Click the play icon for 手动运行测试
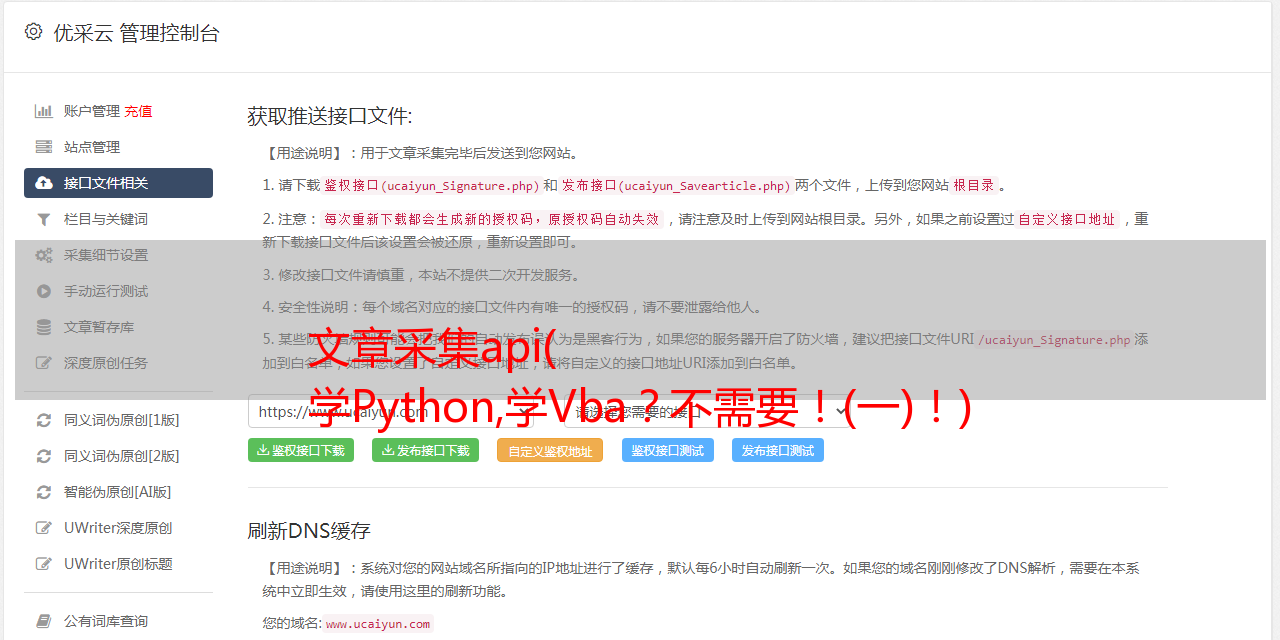Screen dimensions: 1280x640 [x=44, y=291]
